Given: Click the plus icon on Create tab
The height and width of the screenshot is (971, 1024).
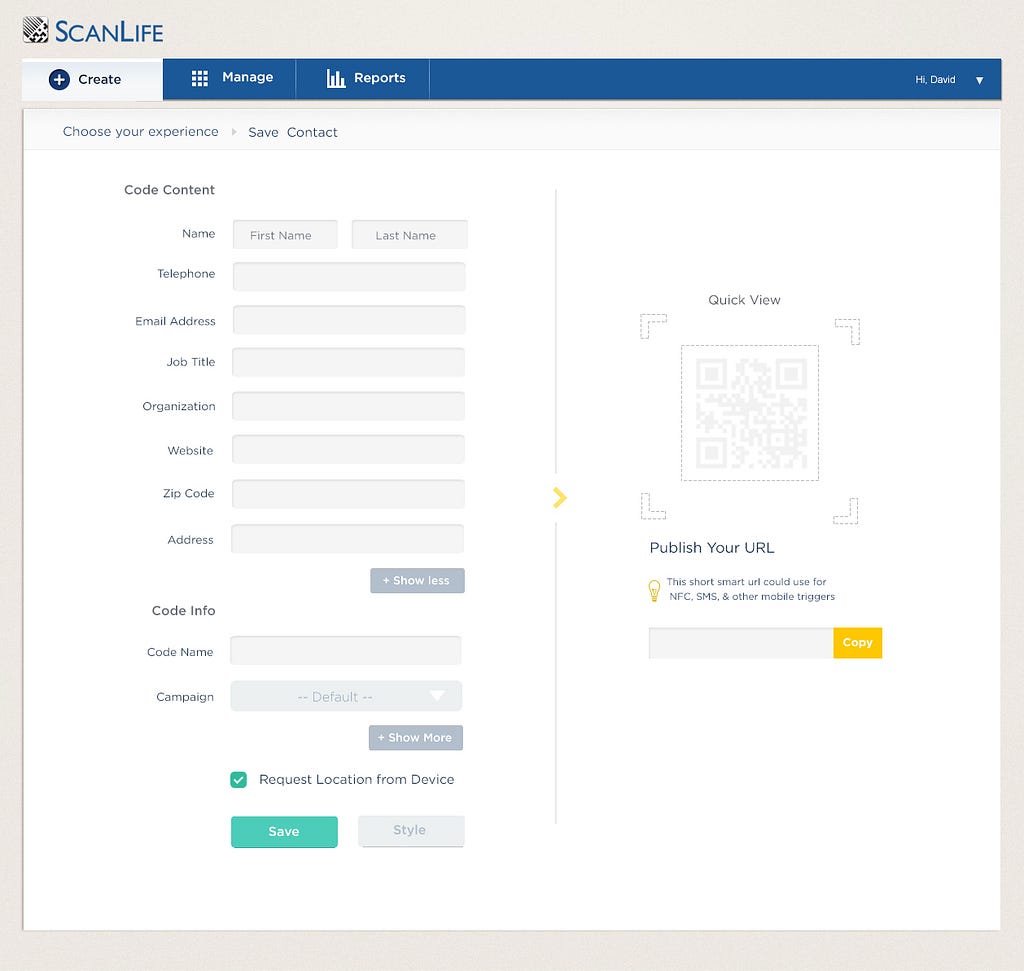Looking at the screenshot, I should (x=59, y=80).
